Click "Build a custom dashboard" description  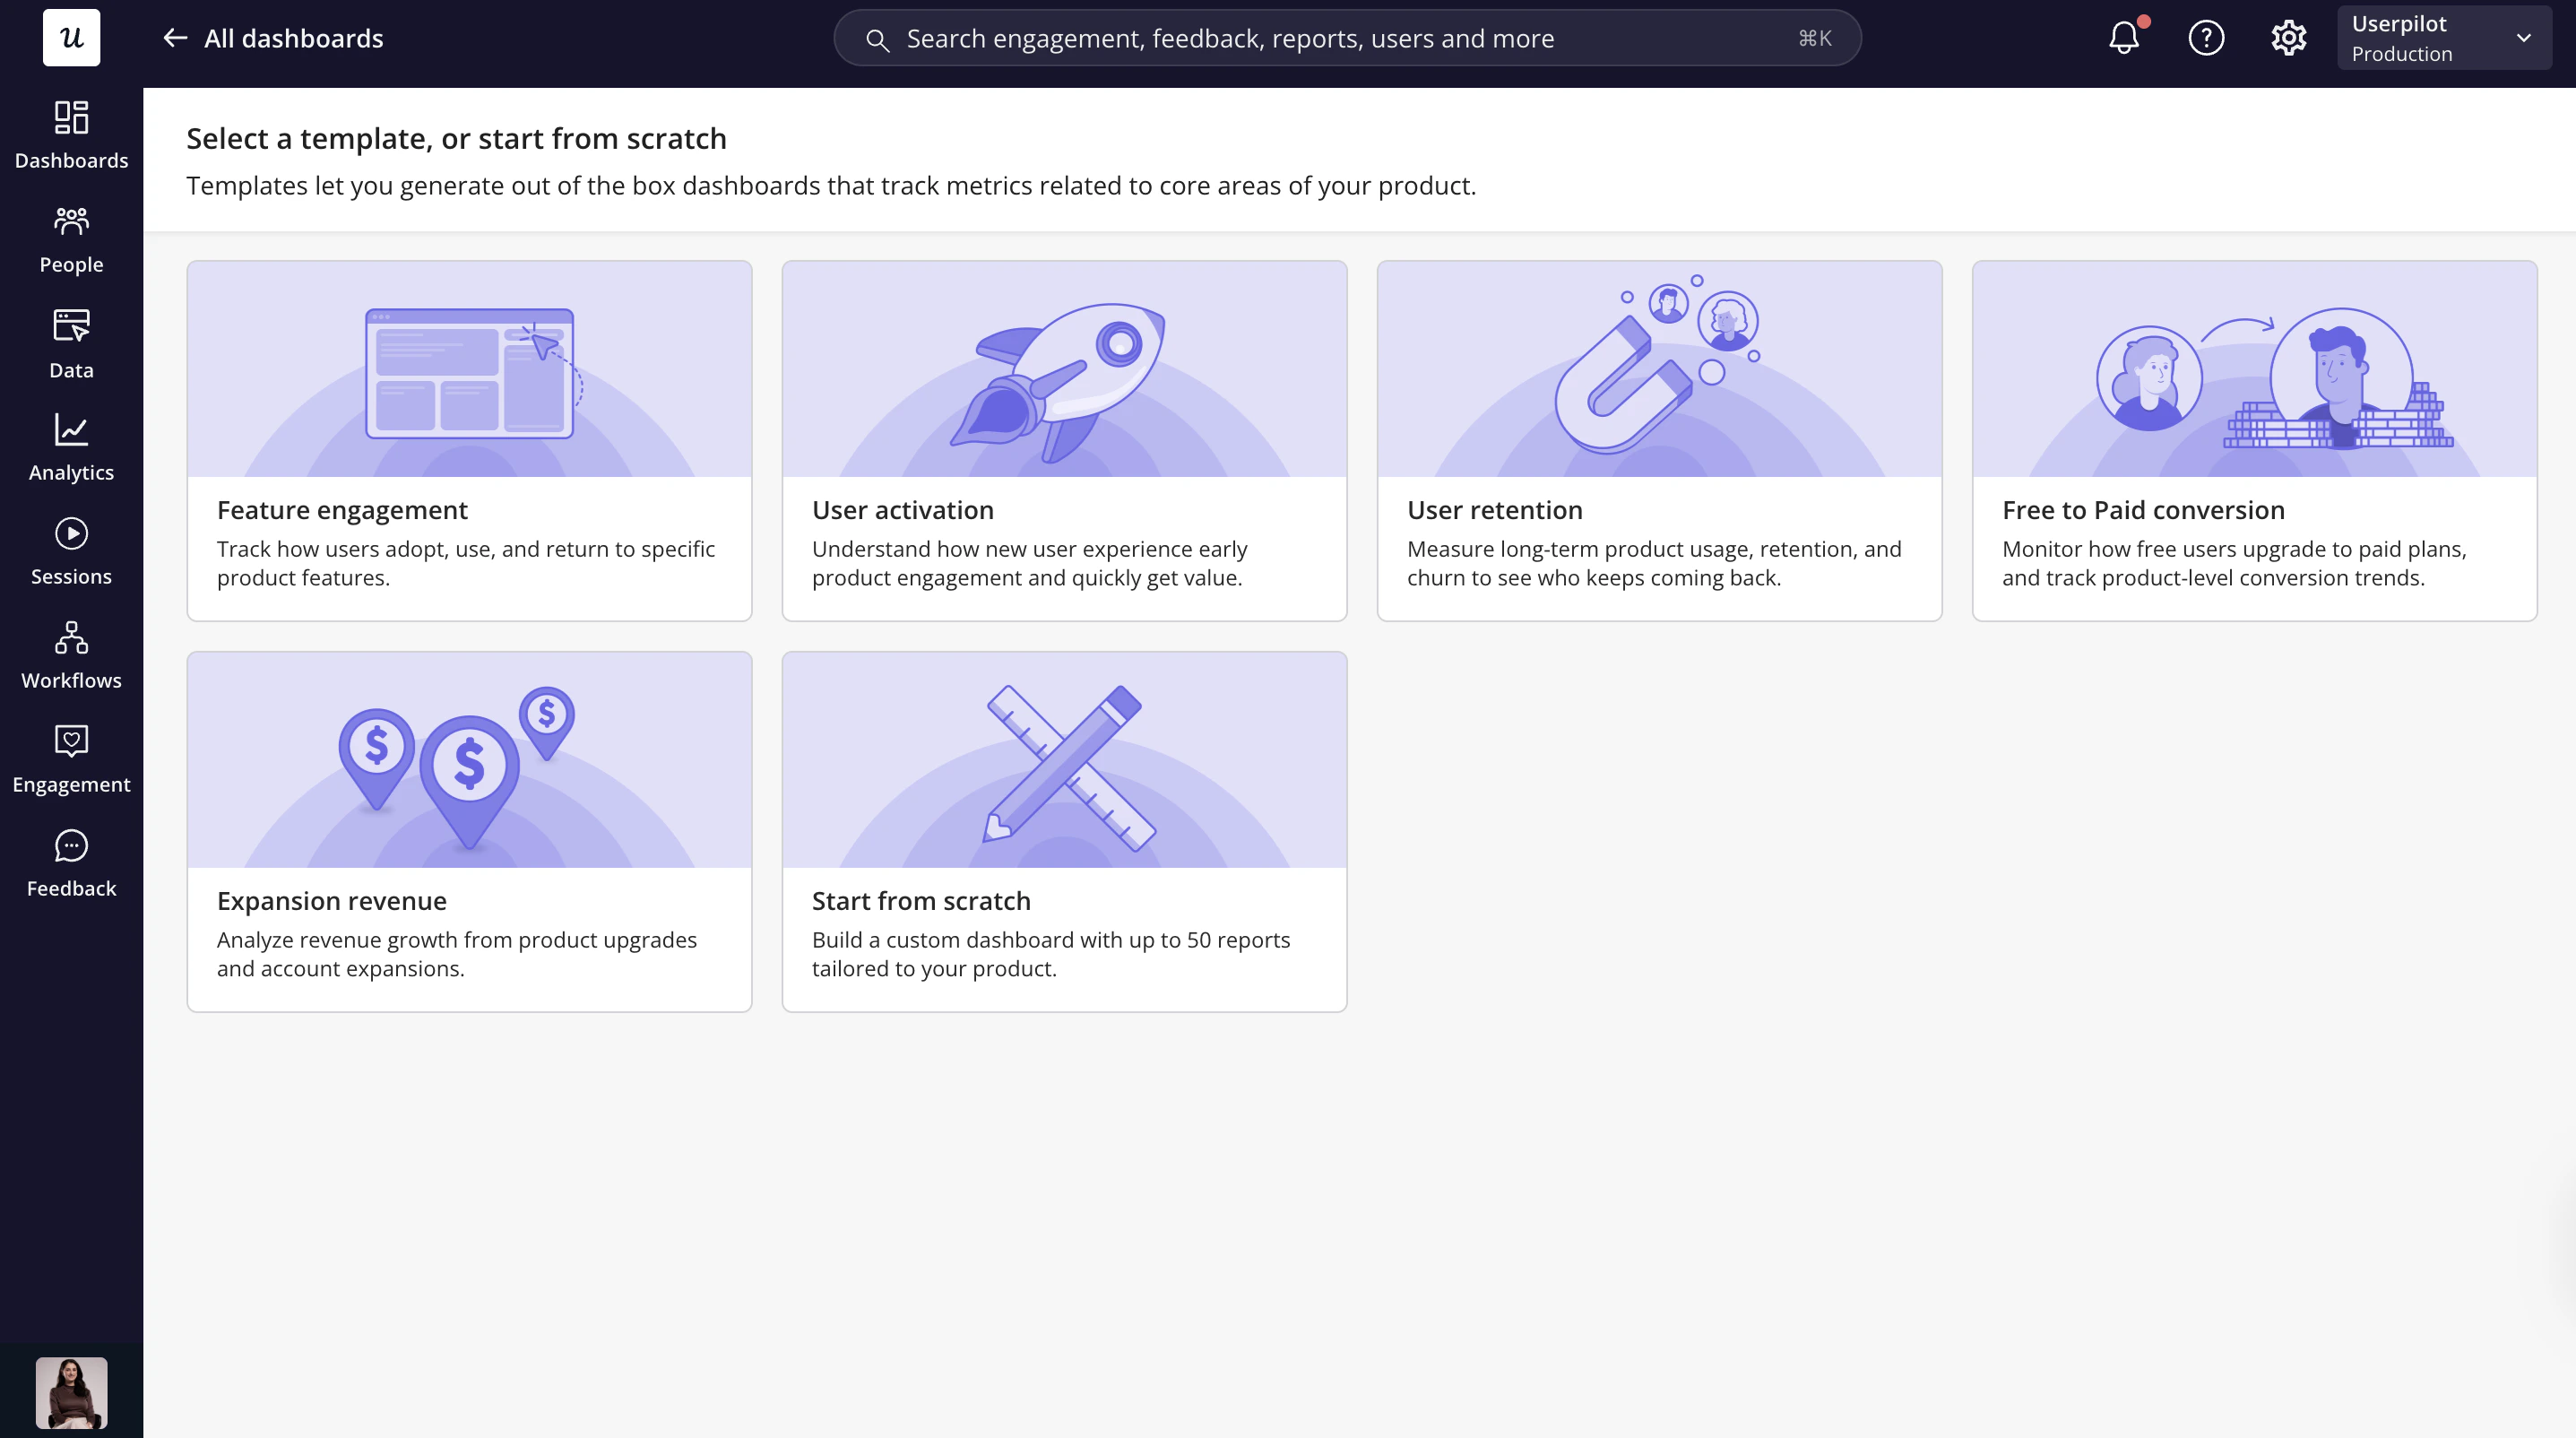pos(1051,954)
